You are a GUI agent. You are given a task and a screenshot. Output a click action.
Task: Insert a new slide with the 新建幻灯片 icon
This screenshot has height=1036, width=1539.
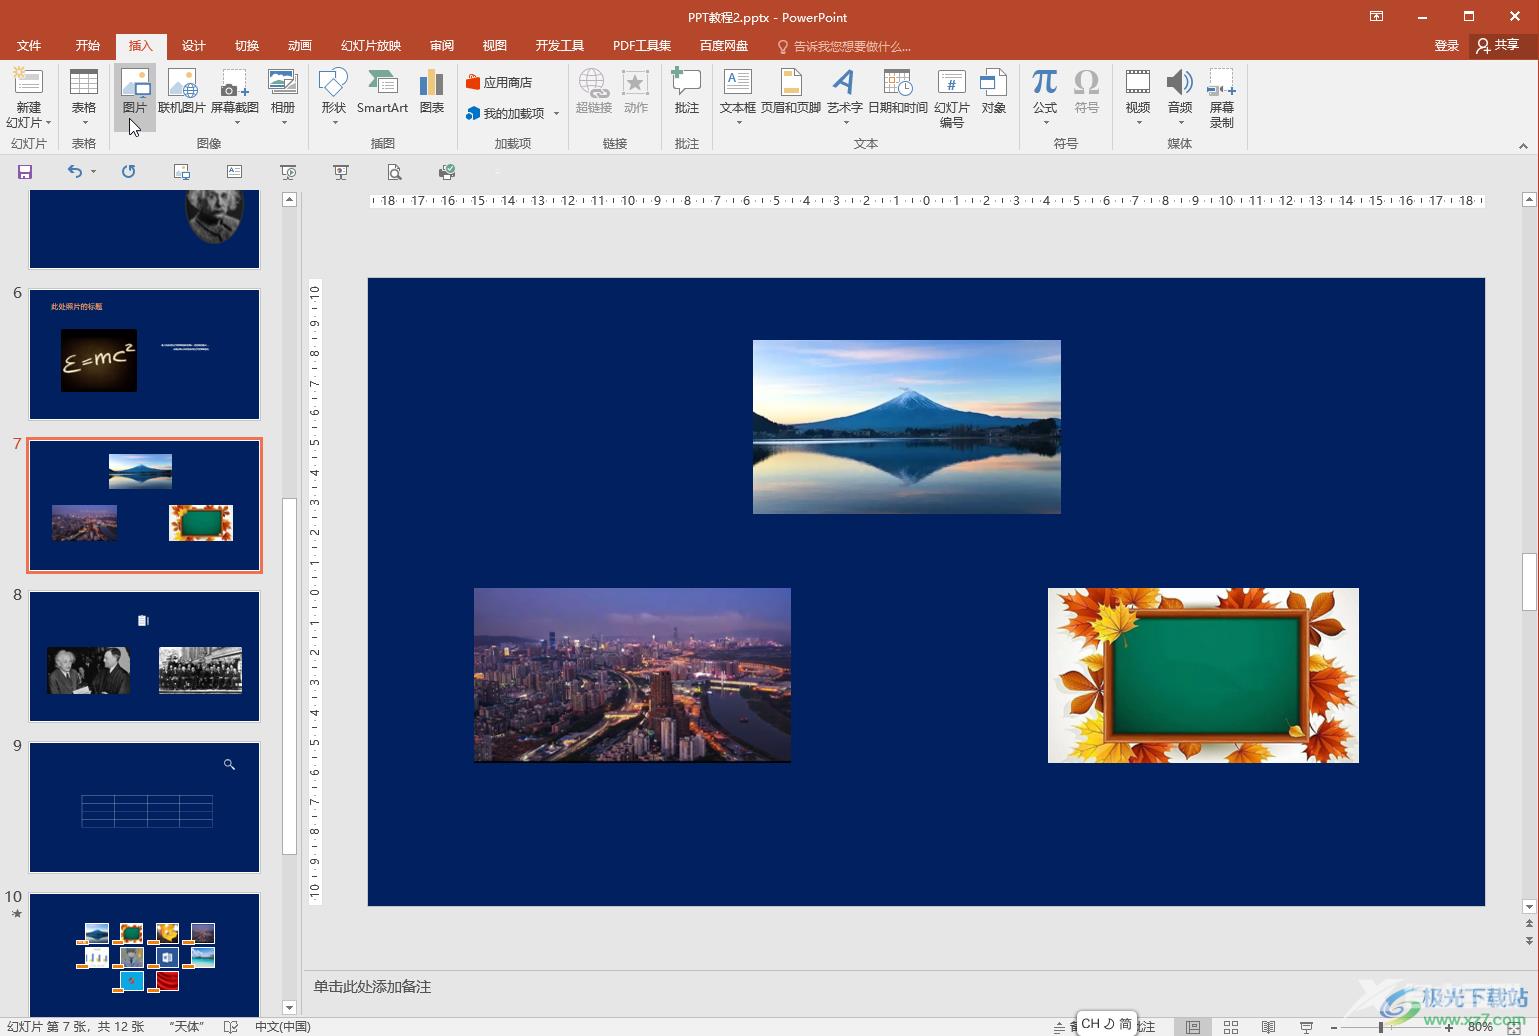pyautogui.click(x=28, y=82)
